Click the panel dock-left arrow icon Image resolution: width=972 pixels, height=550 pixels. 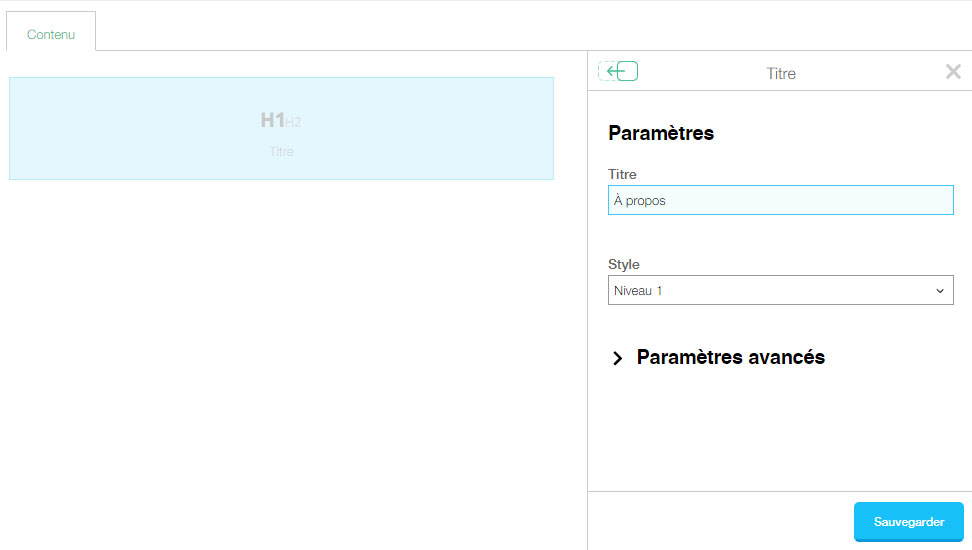618,71
